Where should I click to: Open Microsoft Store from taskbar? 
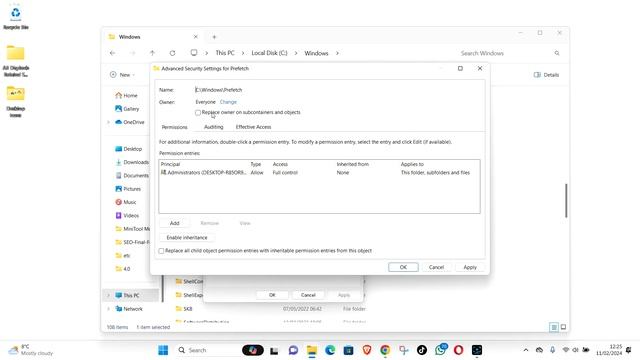pyautogui.click(x=349, y=350)
